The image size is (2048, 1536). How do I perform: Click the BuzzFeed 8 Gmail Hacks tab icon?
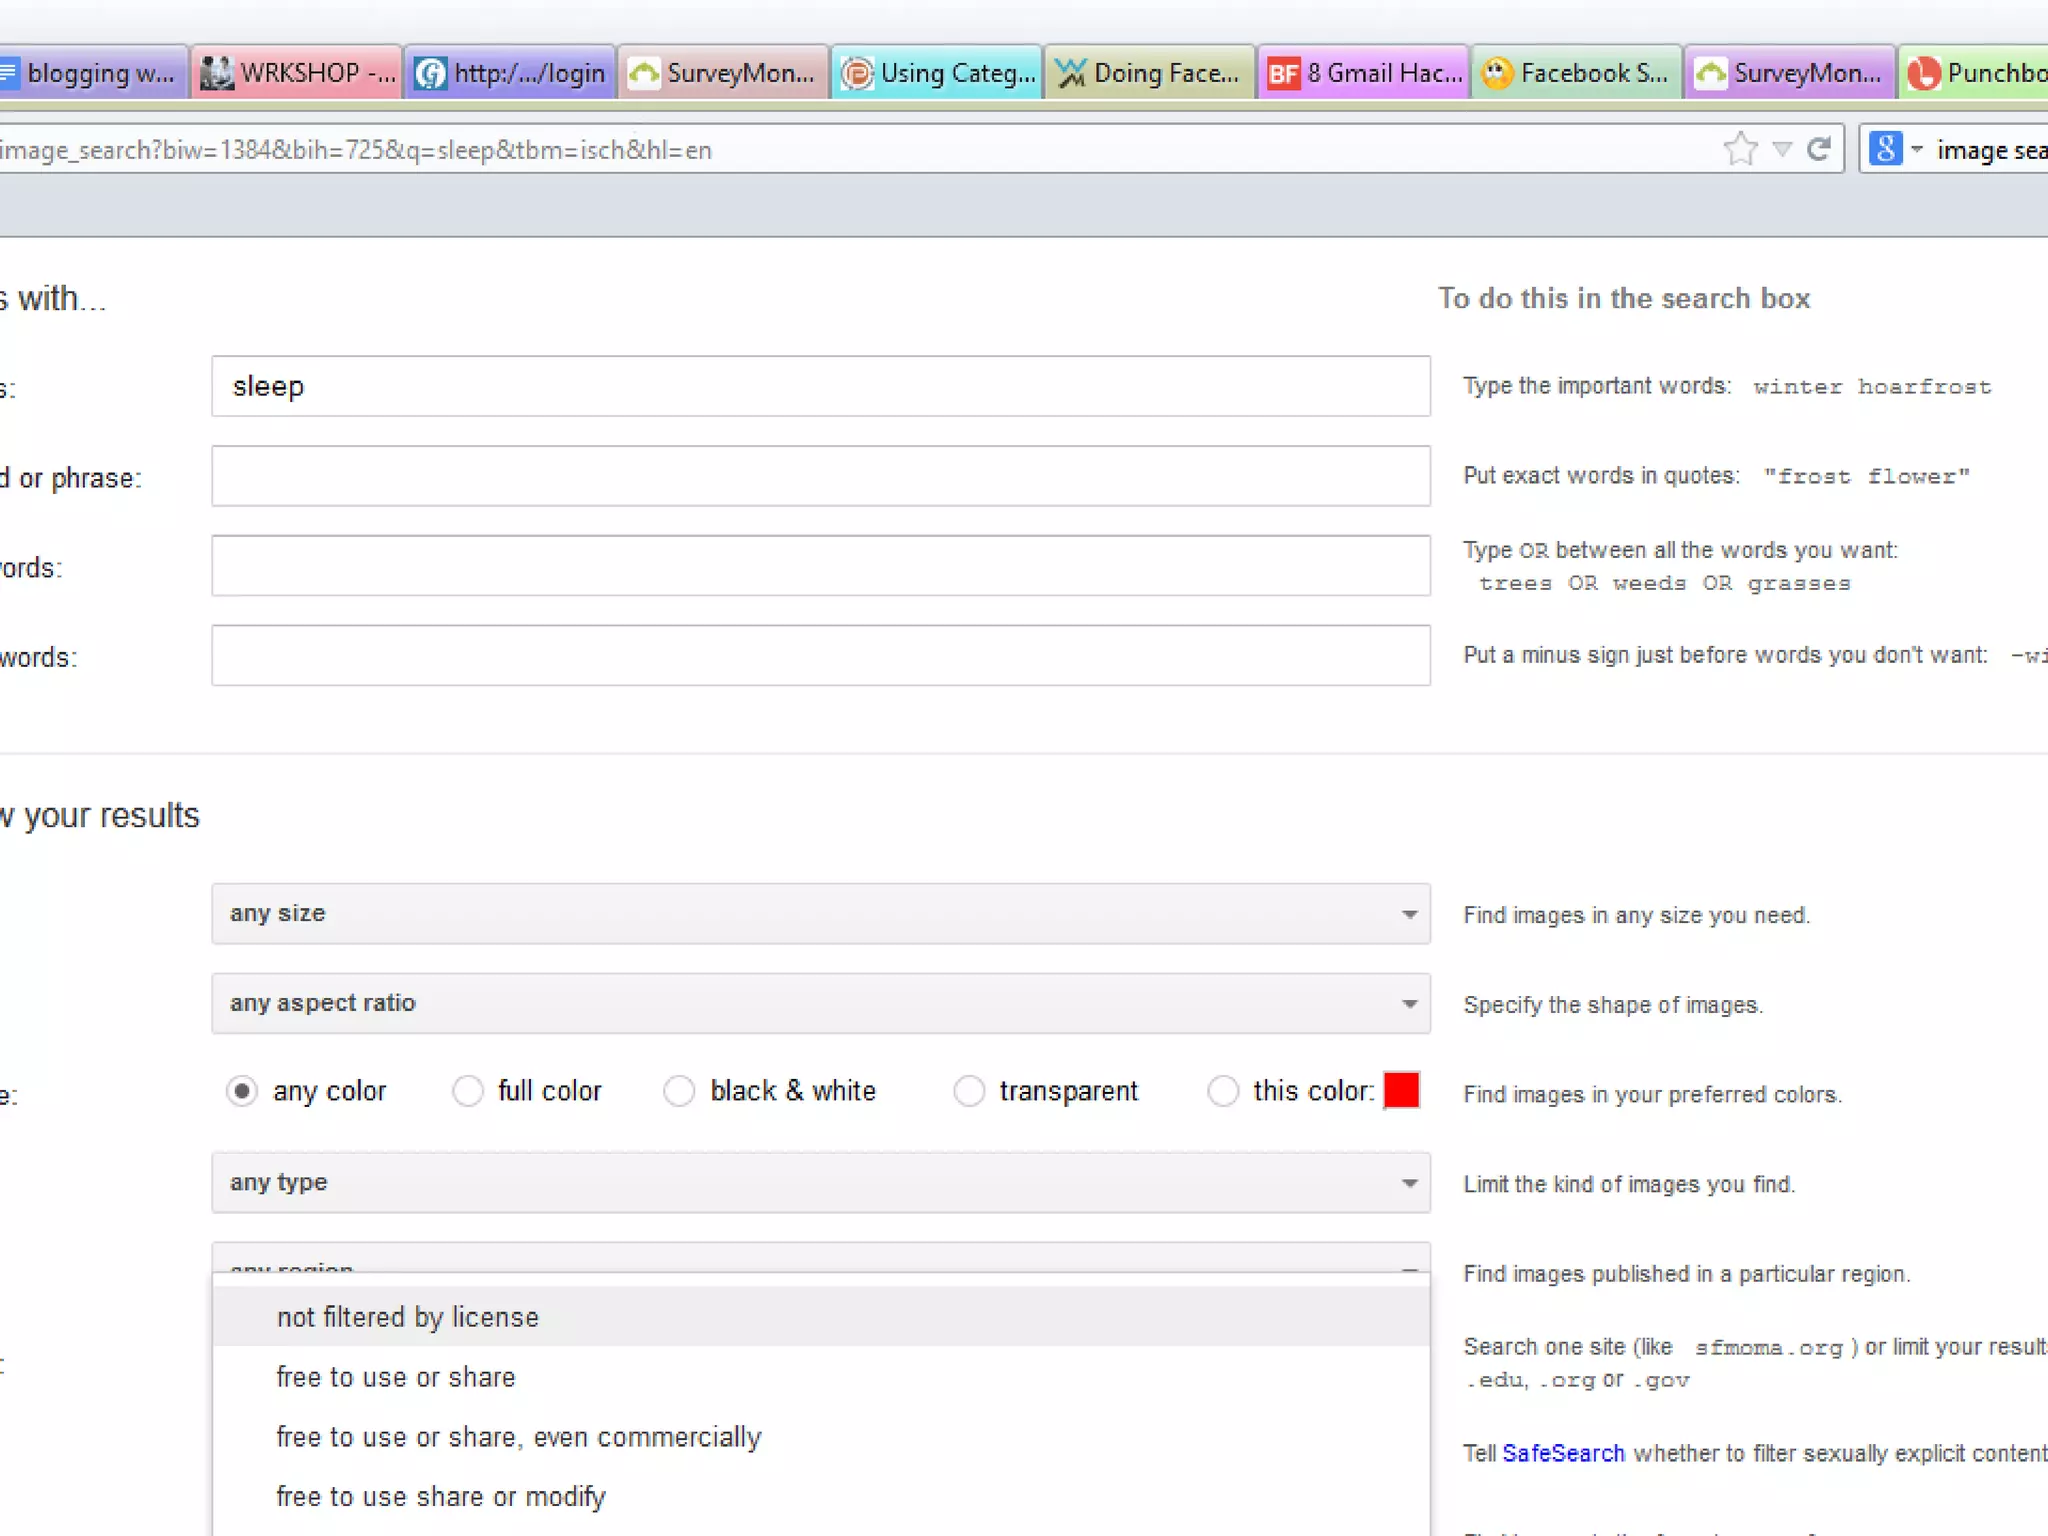pyautogui.click(x=1283, y=73)
